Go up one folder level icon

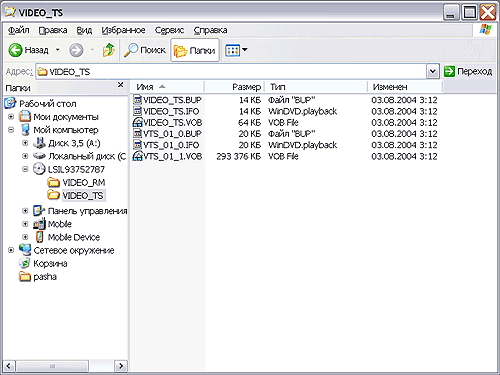tap(109, 50)
